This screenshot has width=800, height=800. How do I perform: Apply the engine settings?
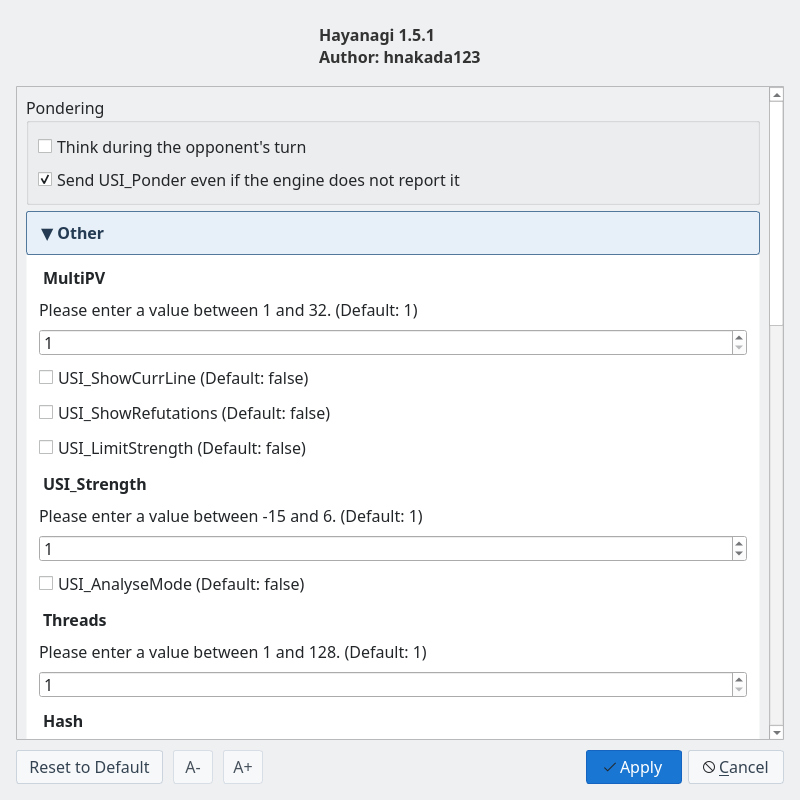[x=634, y=767]
